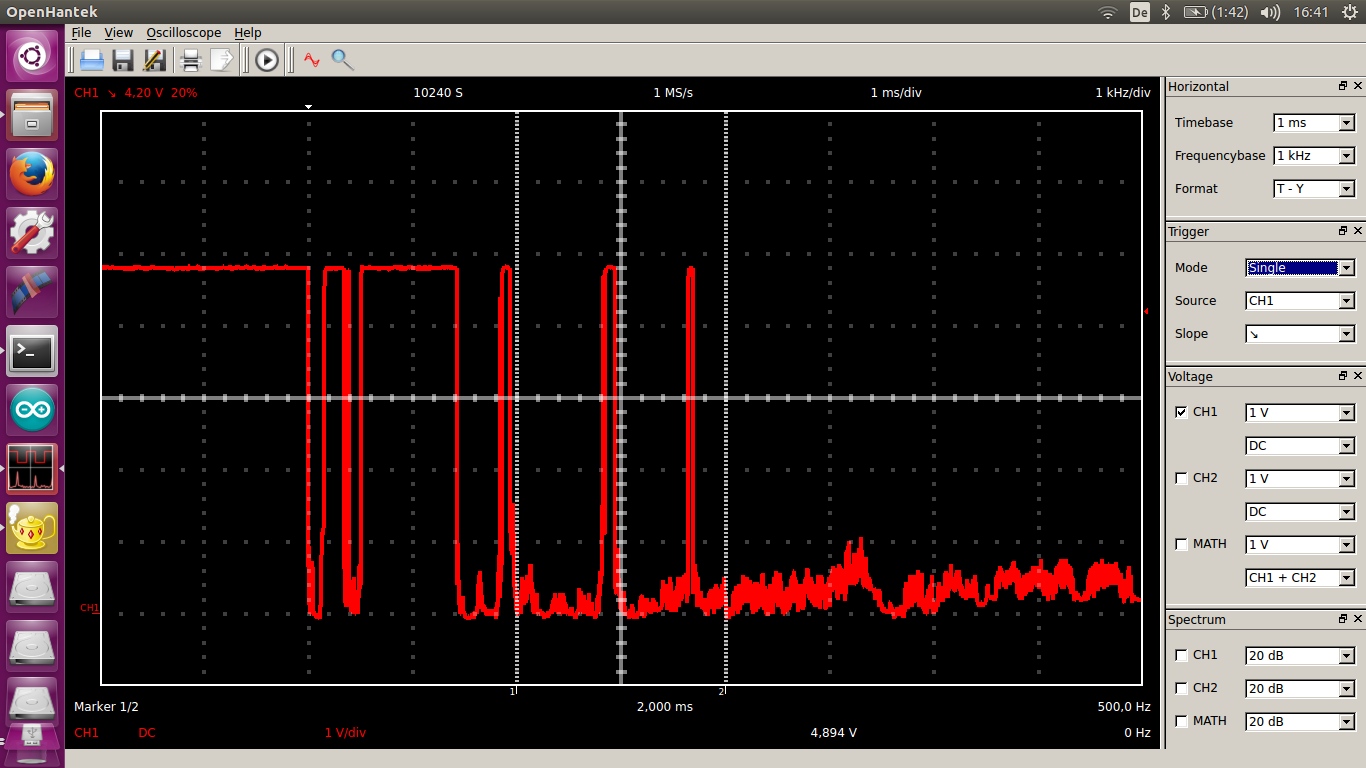Click the magnifying glass zoom icon
Image resolution: width=1366 pixels, height=768 pixels.
tap(342, 60)
